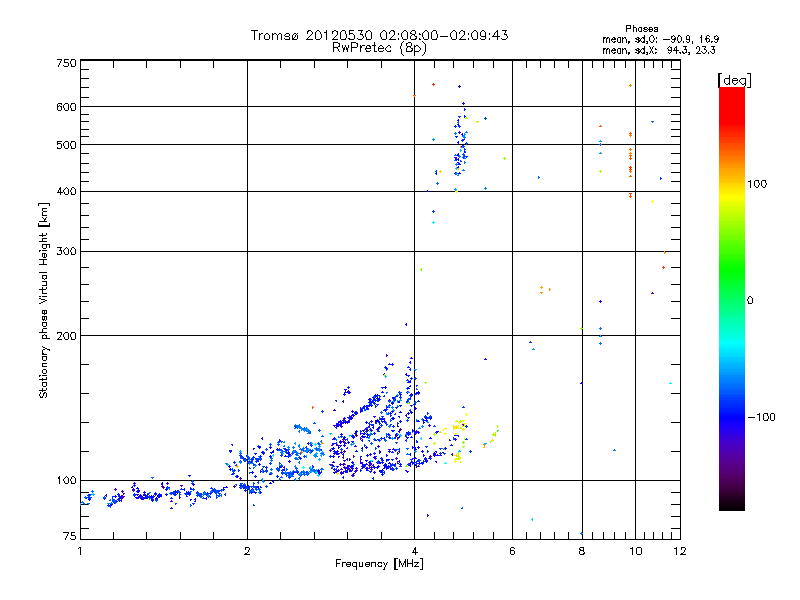Click the orange echo column at 10 MHz

tap(631, 163)
